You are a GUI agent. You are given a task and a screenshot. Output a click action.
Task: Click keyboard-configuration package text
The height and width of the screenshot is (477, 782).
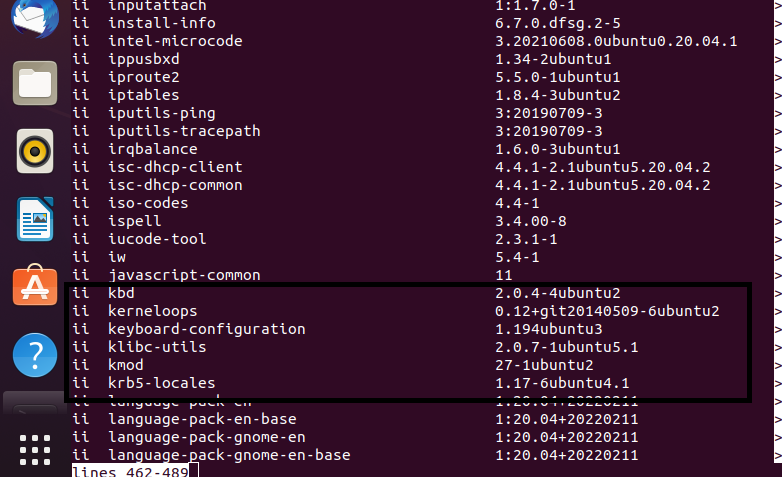coord(206,329)
